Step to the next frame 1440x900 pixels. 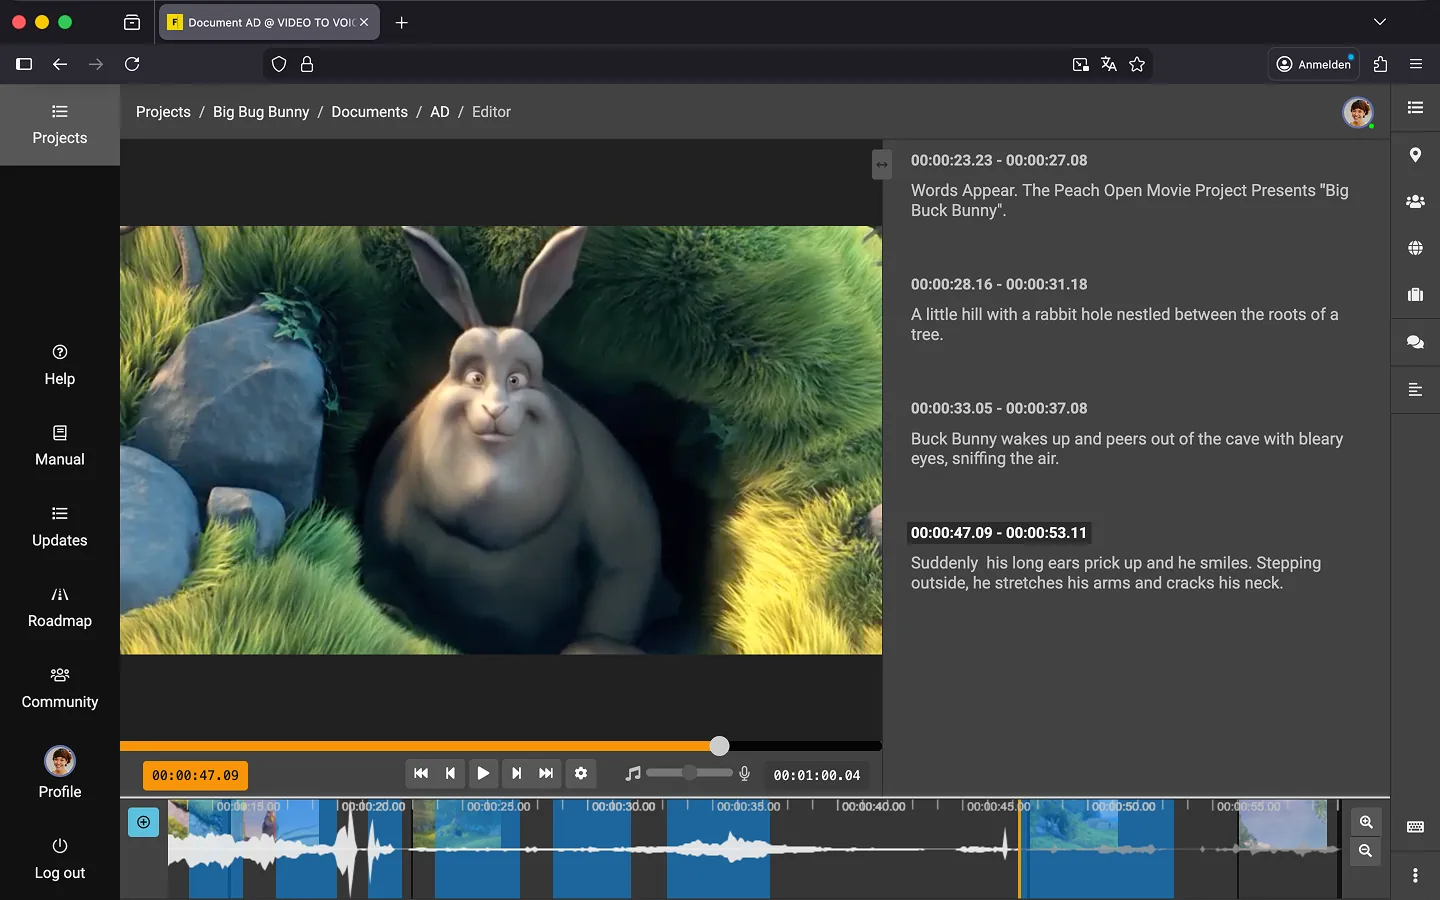coord(516,773)
